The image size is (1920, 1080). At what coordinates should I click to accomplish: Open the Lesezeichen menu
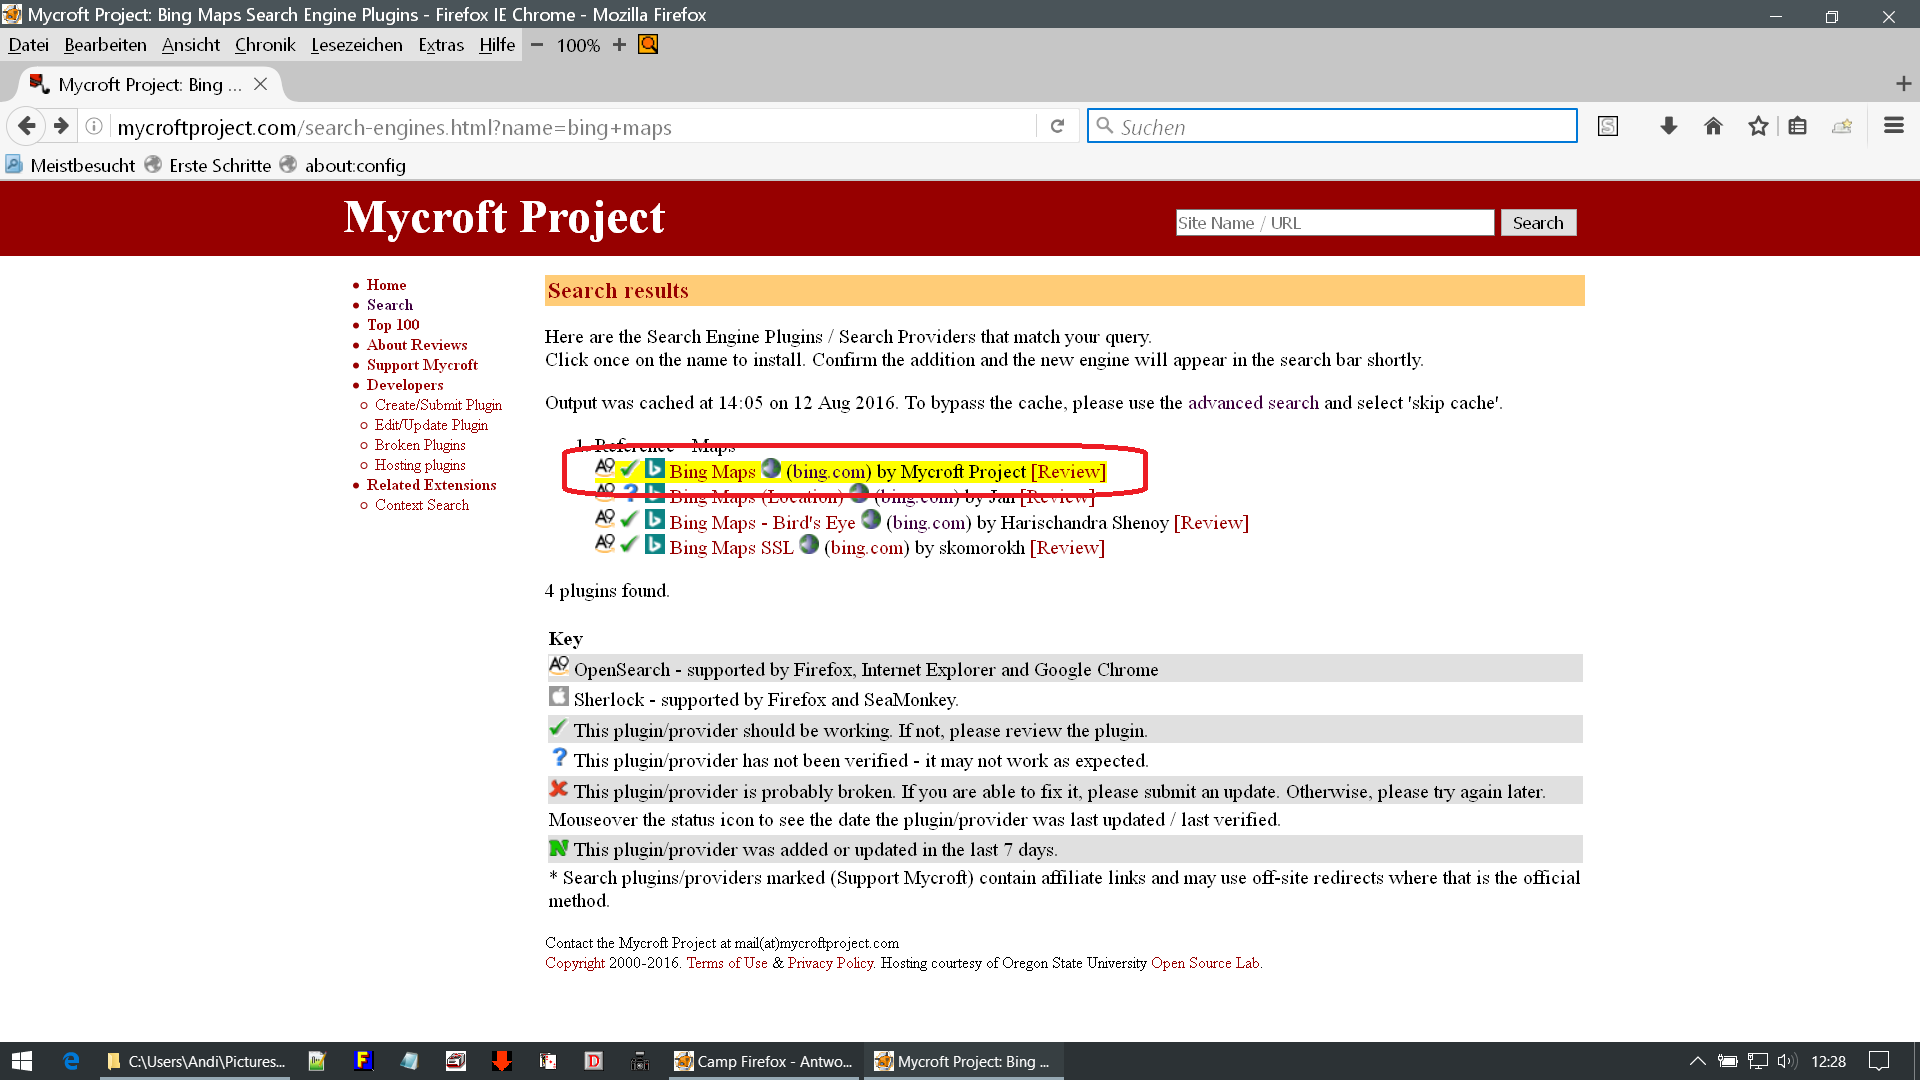(x=356, y=44)
